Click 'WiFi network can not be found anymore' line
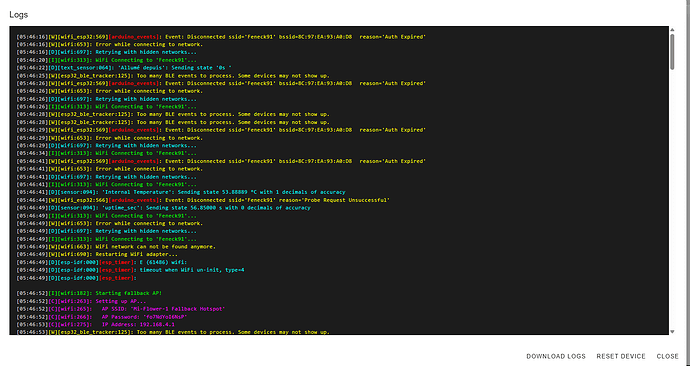This screenshot has height=366, width=690. [x=116, y=247]
